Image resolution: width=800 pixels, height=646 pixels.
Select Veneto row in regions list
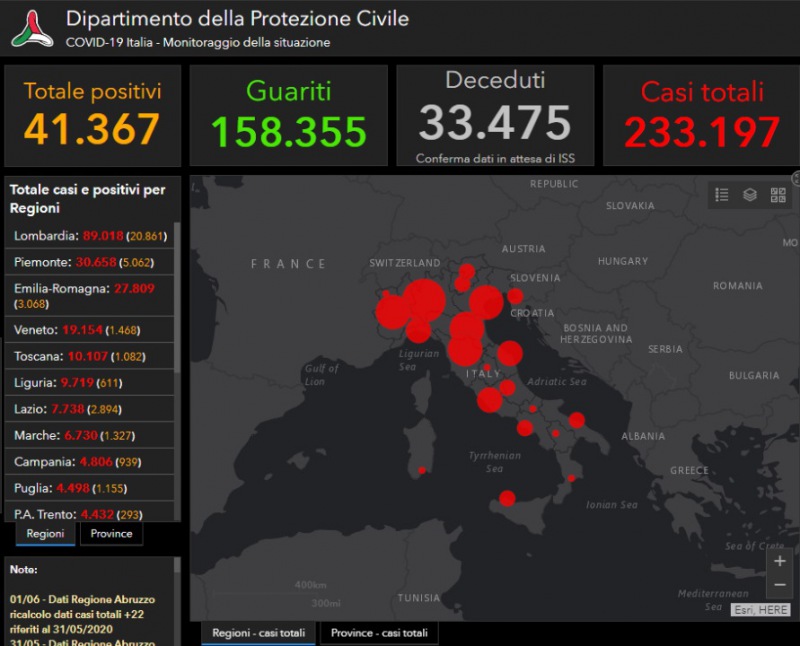pos(90,330)
